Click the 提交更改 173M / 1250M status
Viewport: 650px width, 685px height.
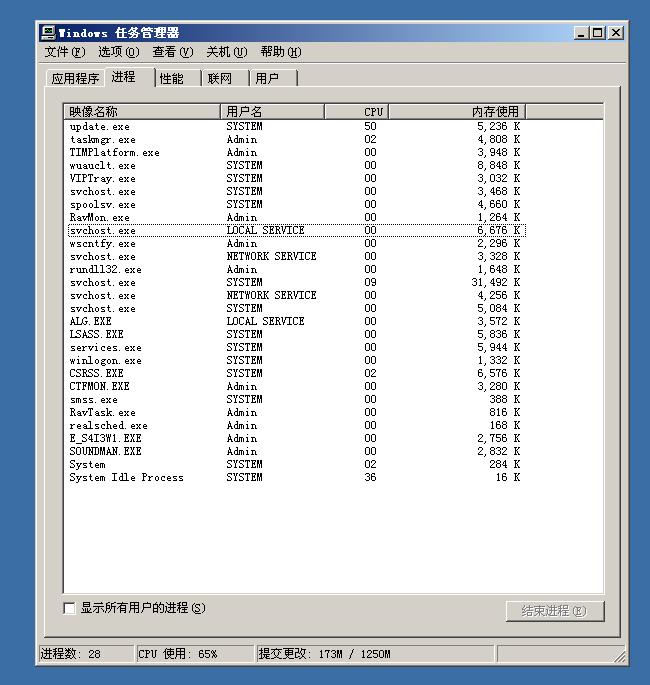pos(376,654)
